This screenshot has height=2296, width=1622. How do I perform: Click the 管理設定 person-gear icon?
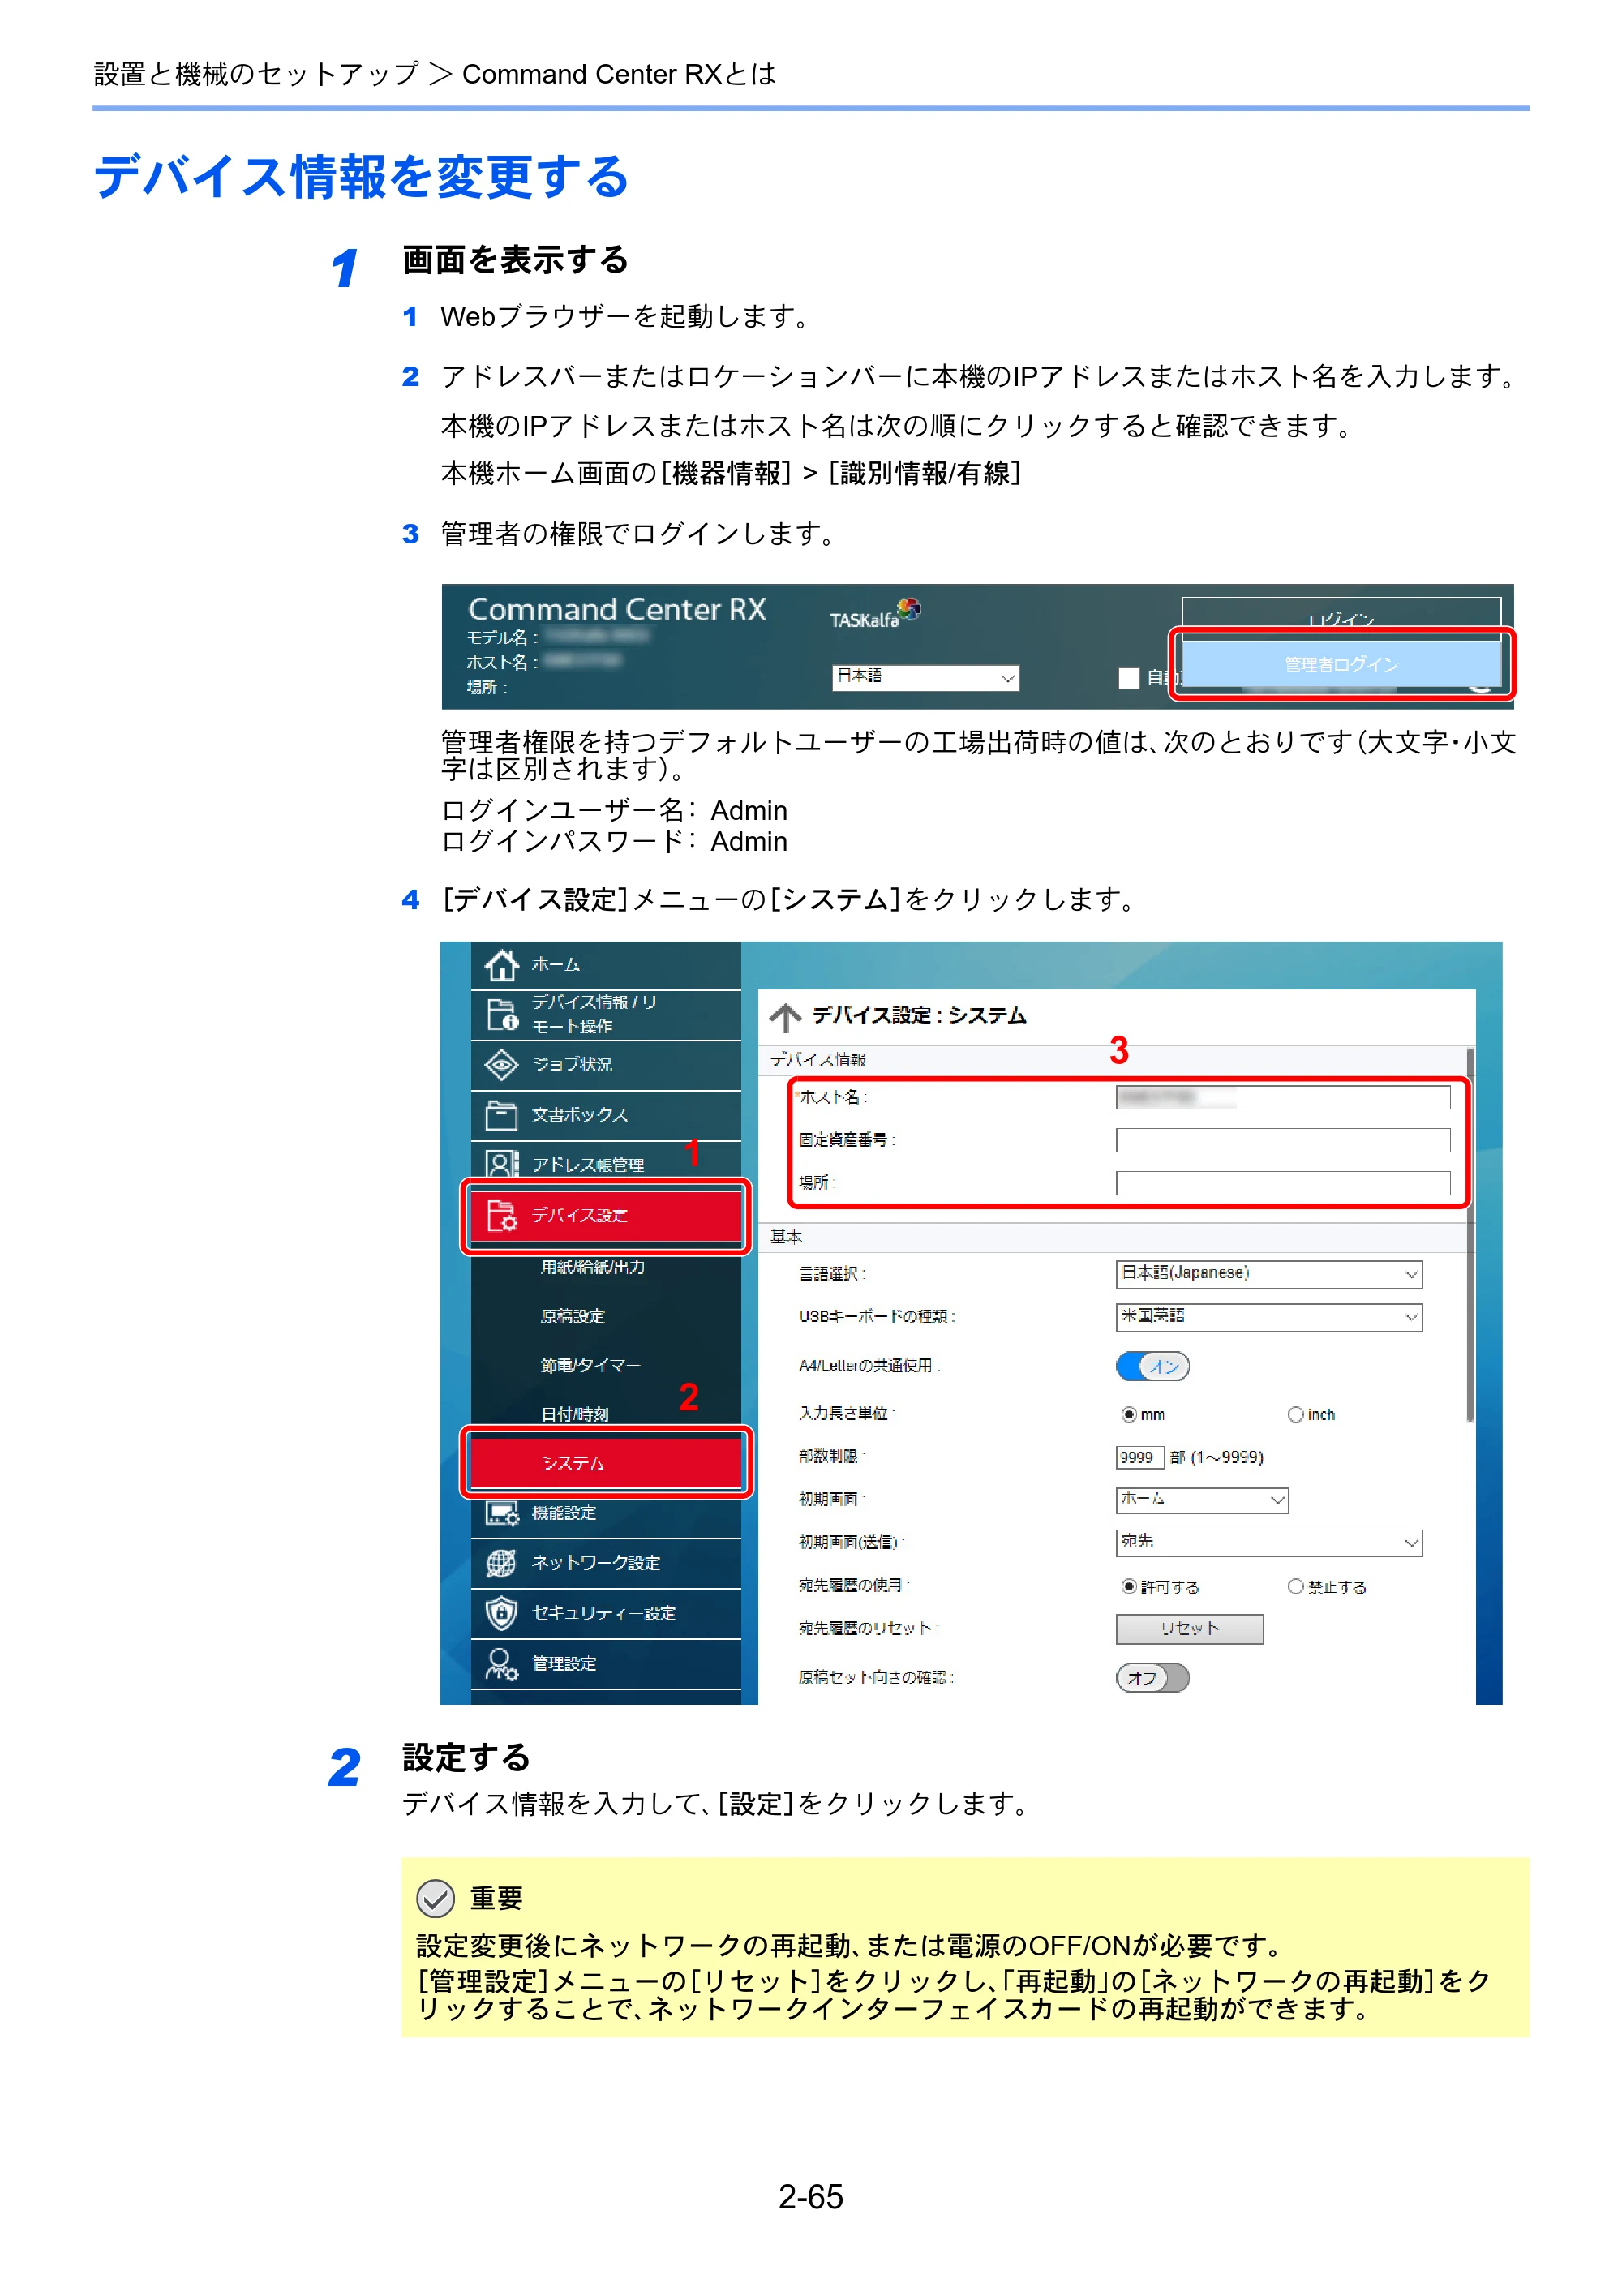(x=501, y=1664)
